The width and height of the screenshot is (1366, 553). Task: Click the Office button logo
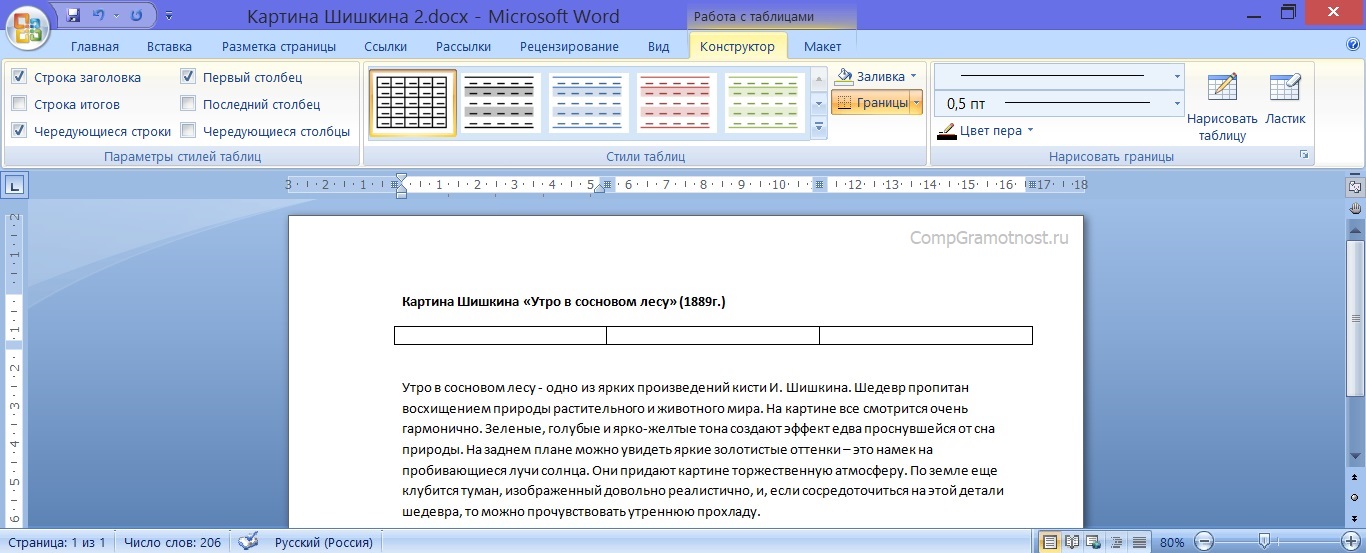30,26
